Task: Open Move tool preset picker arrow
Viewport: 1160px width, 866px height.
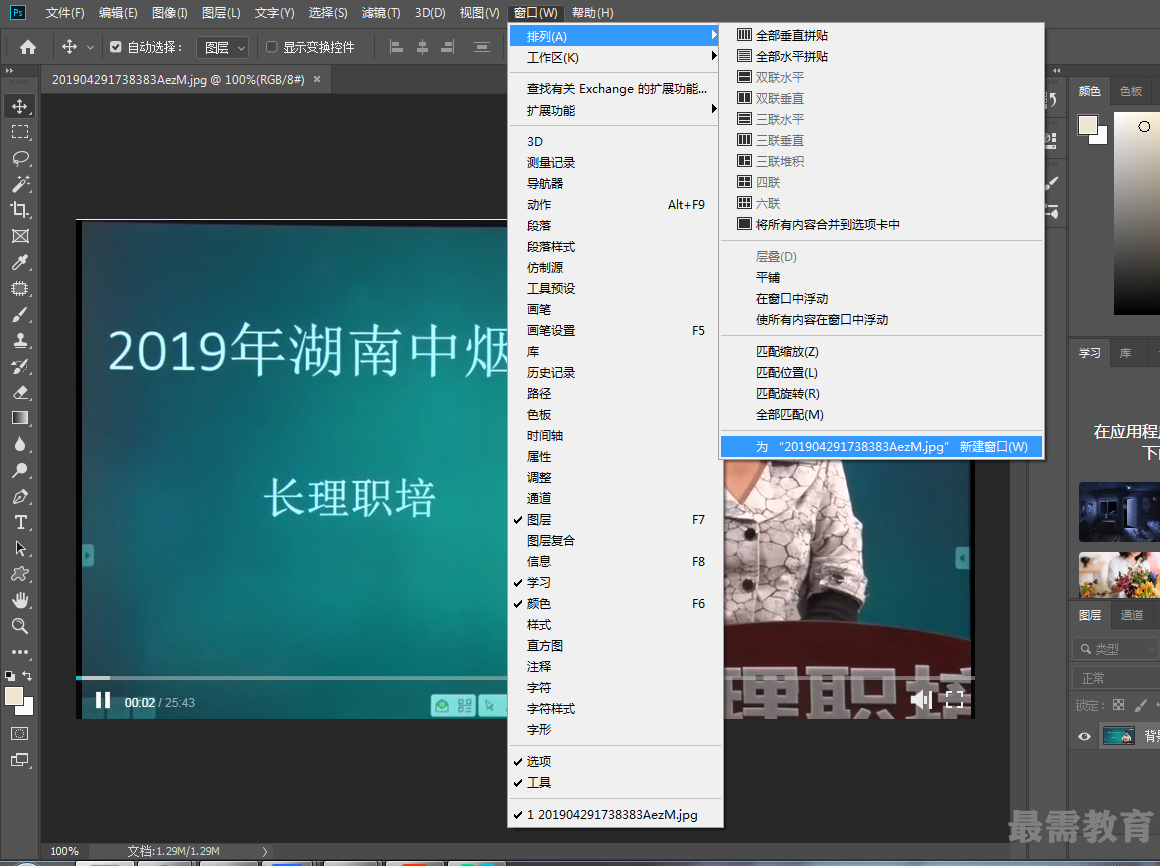Action: [90, 47]
